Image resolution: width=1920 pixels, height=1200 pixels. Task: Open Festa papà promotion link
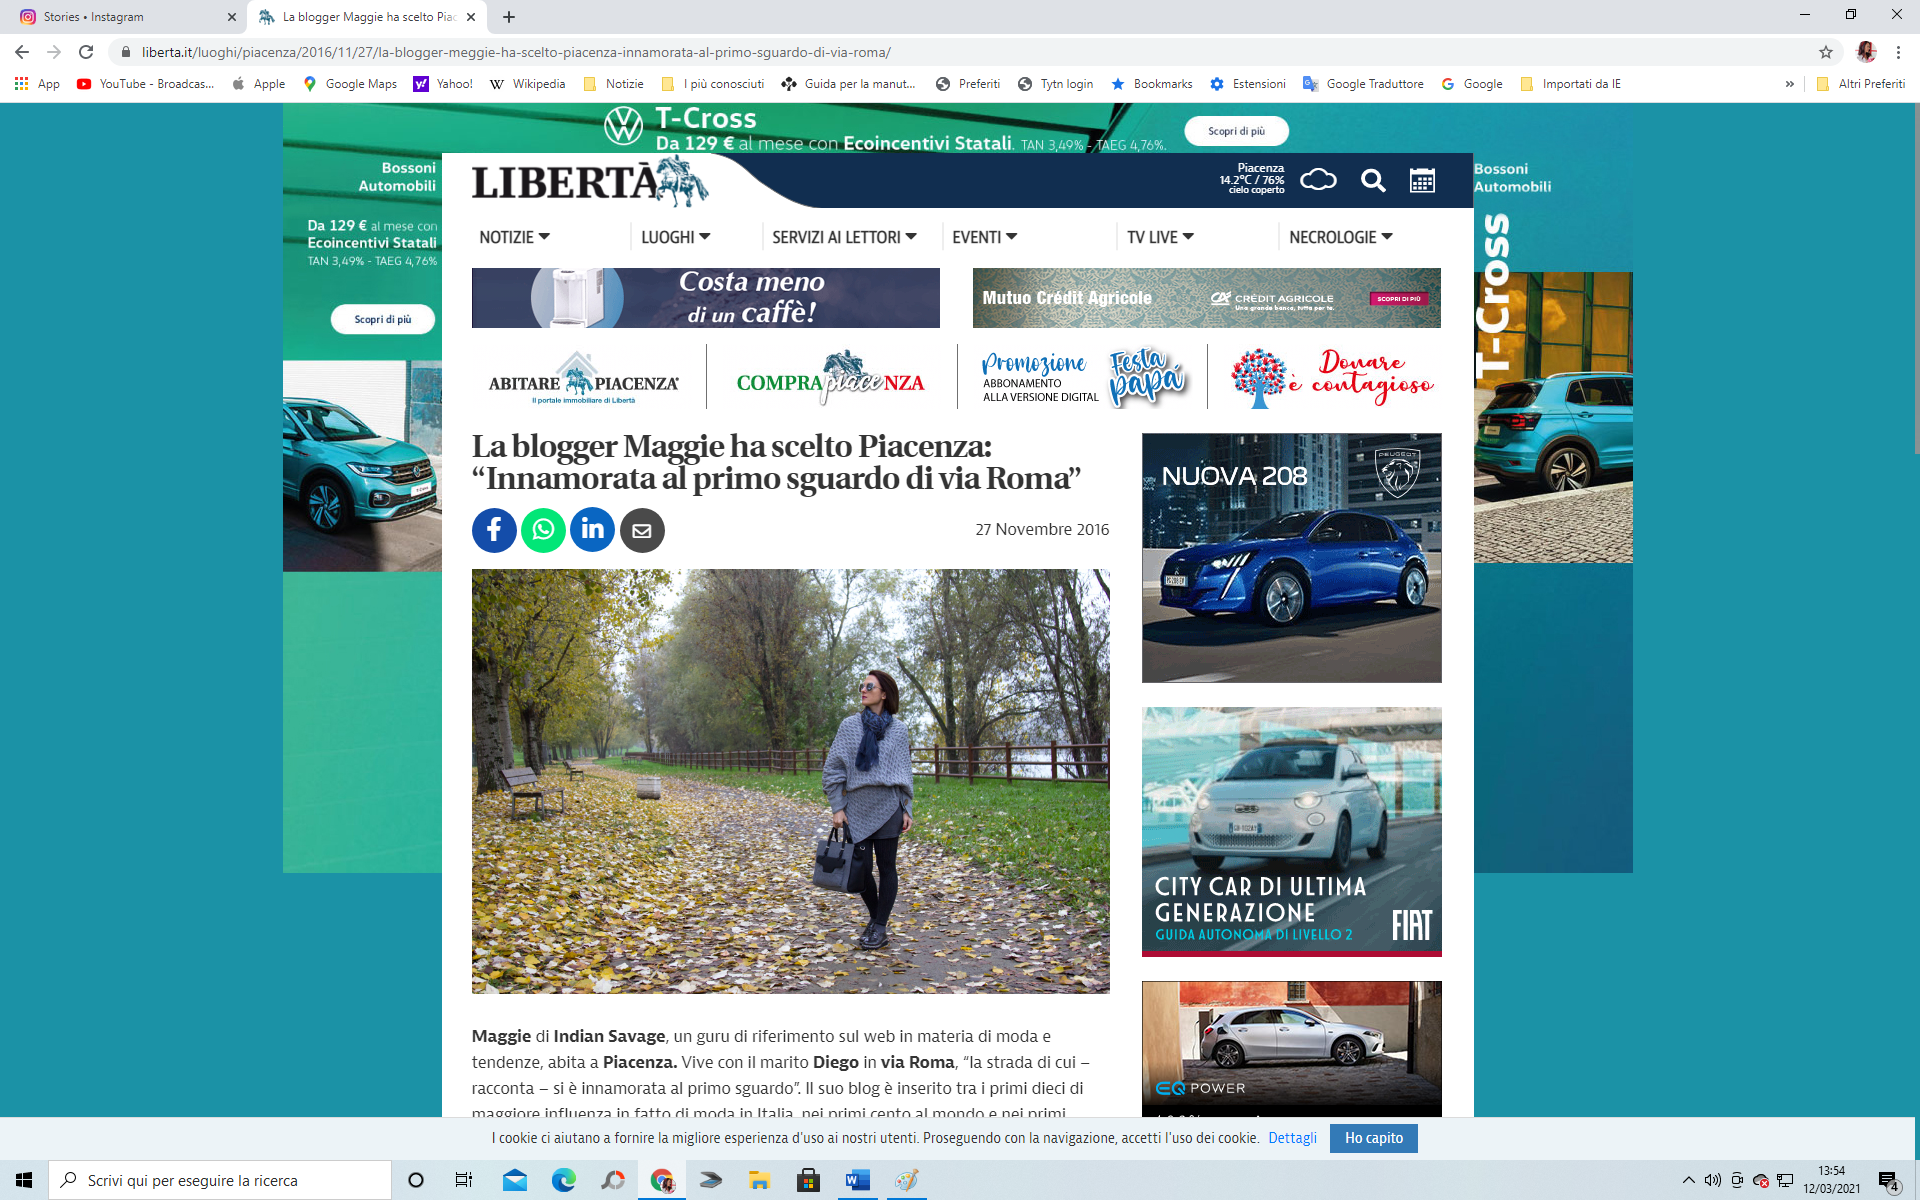tap(1083, 377)
